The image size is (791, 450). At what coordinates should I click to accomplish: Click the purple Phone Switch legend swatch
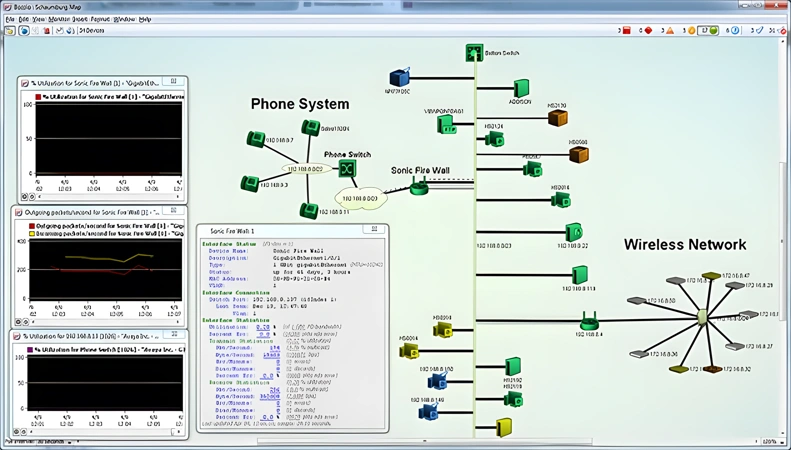point(30,349)
